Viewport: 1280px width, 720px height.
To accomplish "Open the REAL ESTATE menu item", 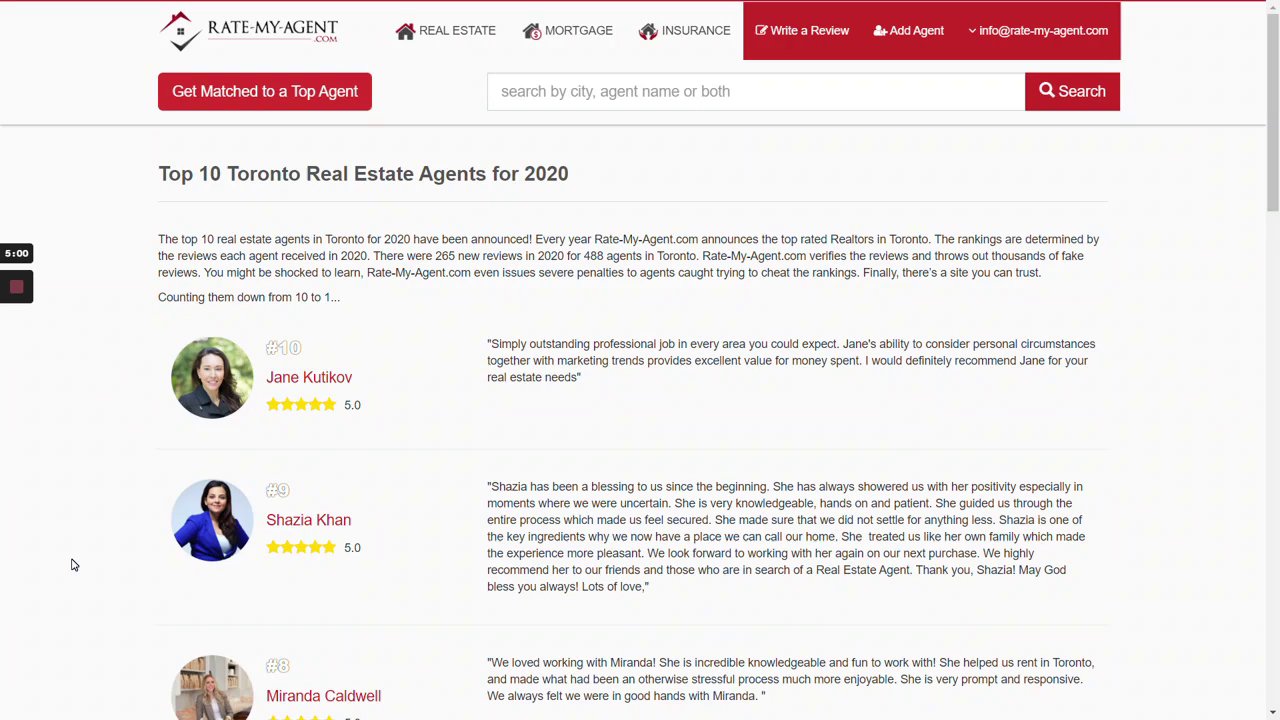I will (446, 31).
